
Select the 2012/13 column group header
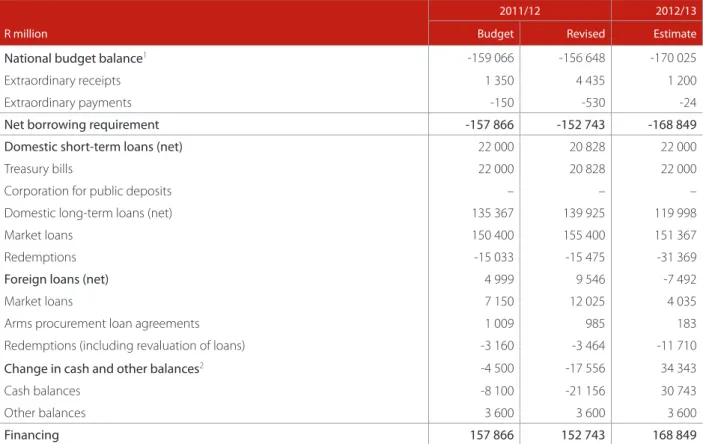click(x=676, y=10)
